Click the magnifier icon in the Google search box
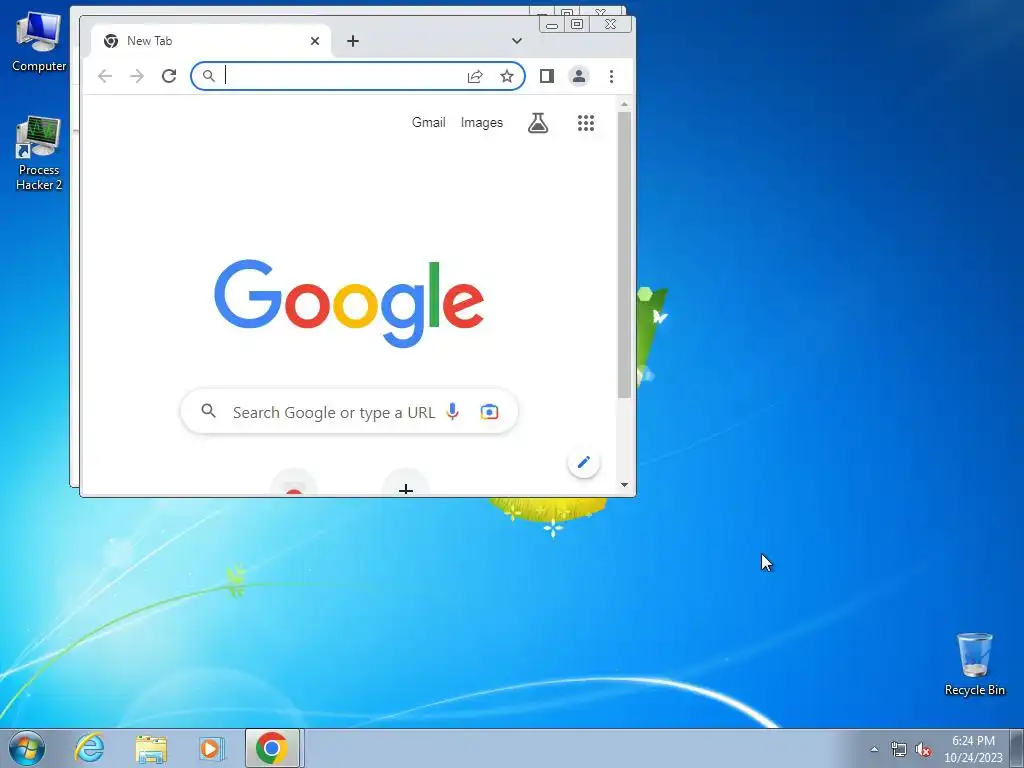Screen dimensions: 1024x768 tap(208, 411)
